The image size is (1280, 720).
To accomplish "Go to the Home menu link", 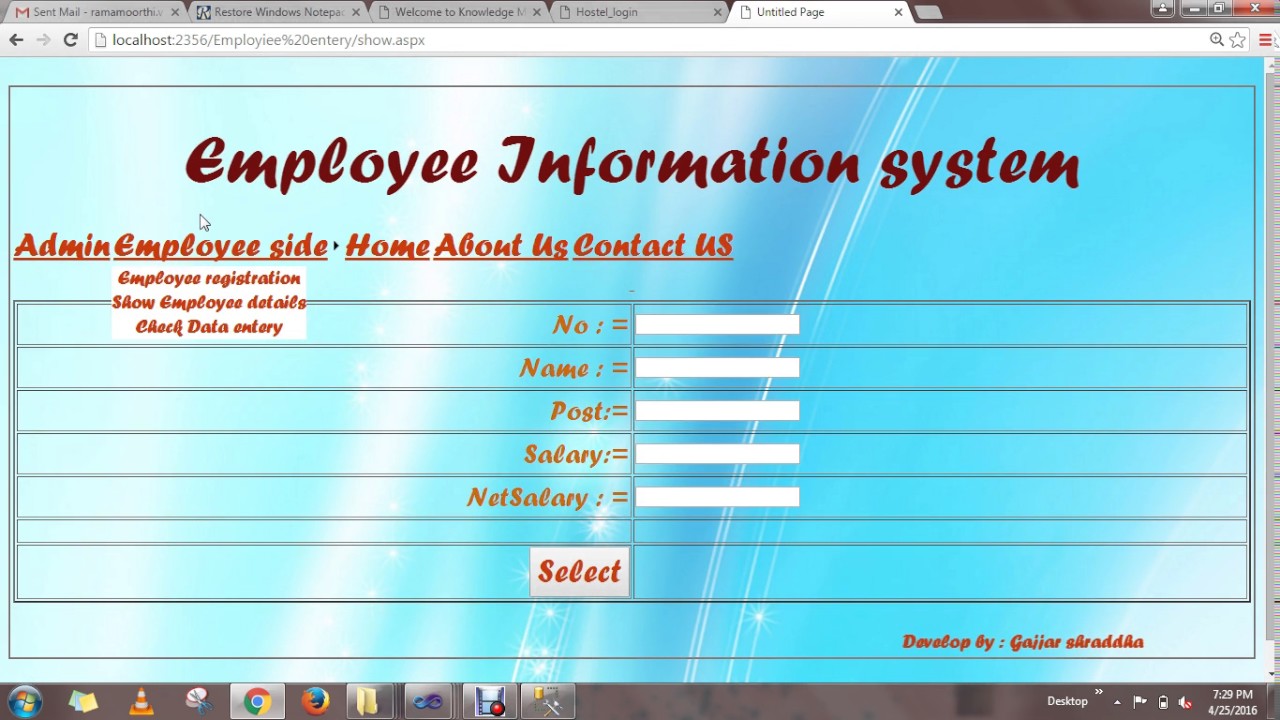I will 388,246.
